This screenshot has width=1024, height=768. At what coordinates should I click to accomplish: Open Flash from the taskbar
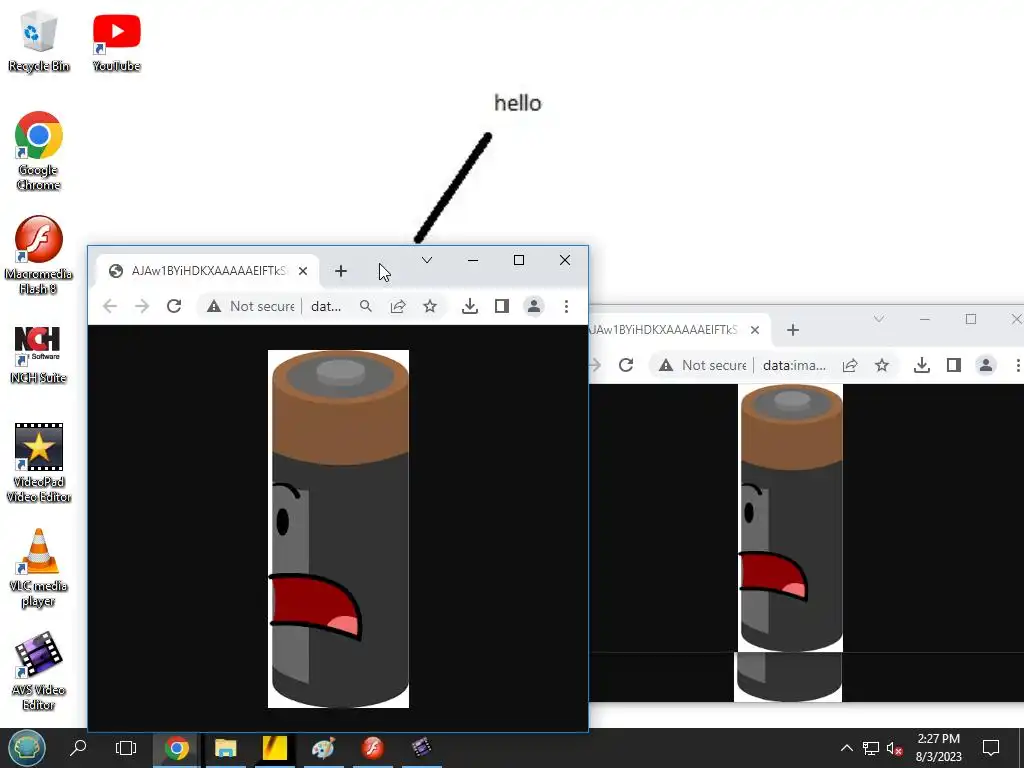[x=373, y=748]
